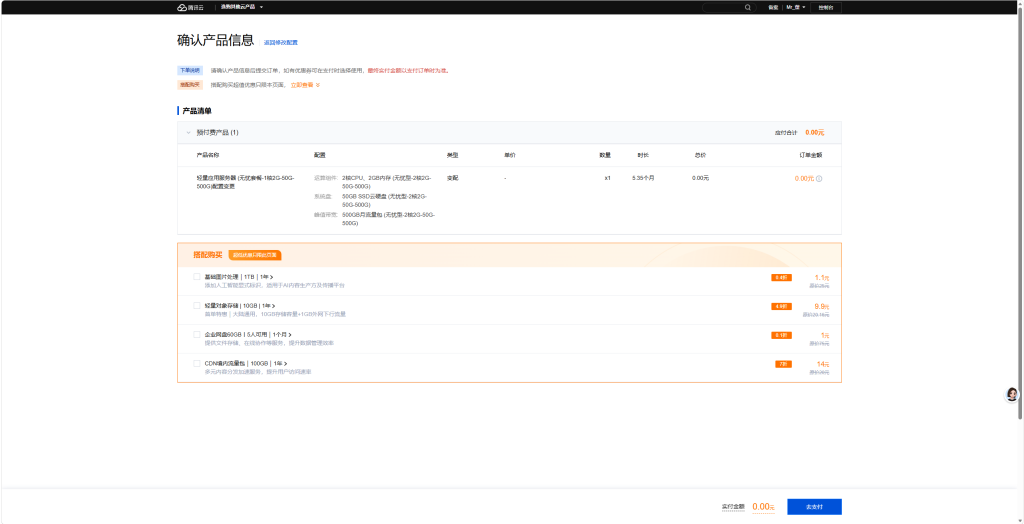Click the blue 去支付 button
Viewport: 1024px width, 524px height.
click(x=814, y=507)
